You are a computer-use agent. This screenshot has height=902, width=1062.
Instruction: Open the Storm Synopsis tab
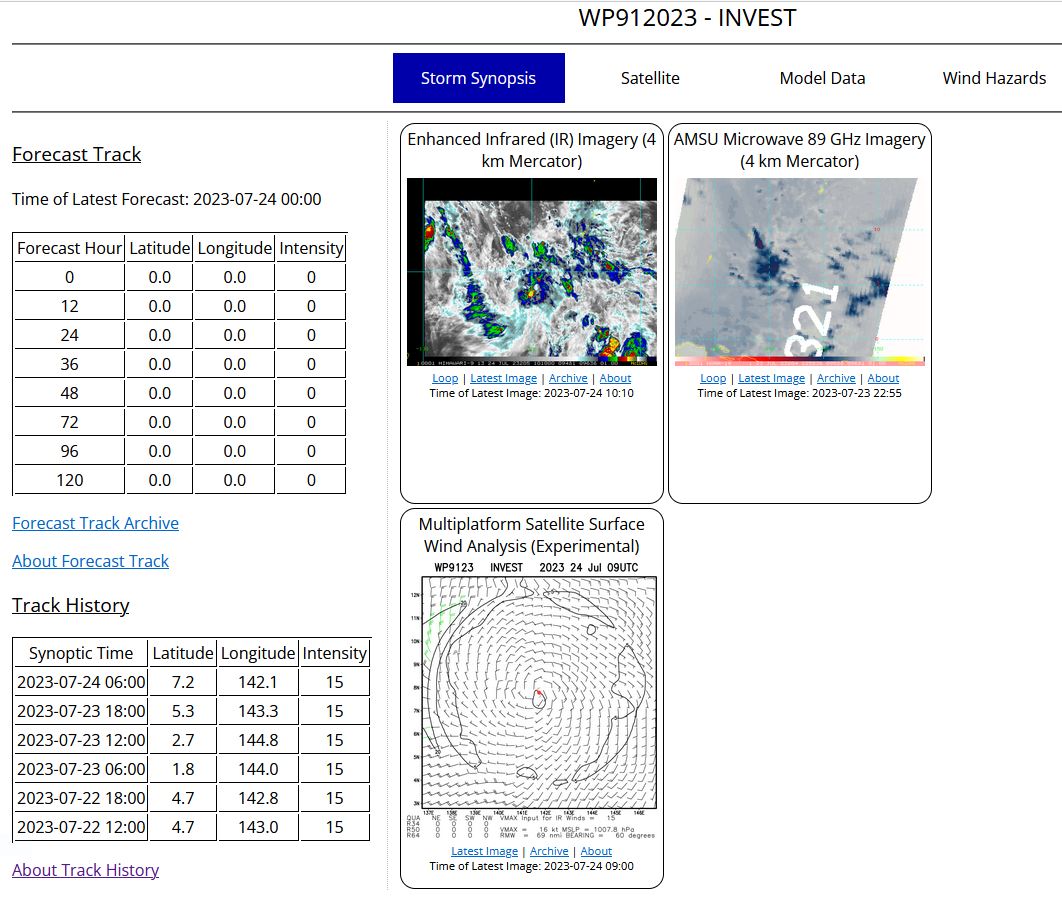click(478, 78)
